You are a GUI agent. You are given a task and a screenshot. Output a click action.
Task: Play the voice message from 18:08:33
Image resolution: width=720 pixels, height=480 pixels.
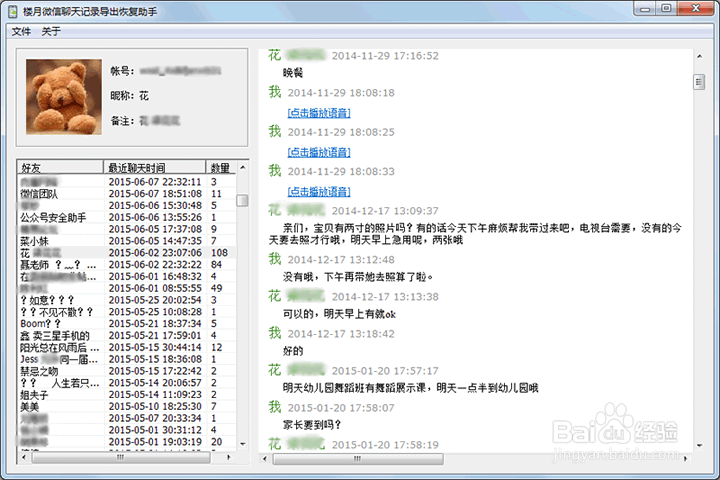coord(319,192)
